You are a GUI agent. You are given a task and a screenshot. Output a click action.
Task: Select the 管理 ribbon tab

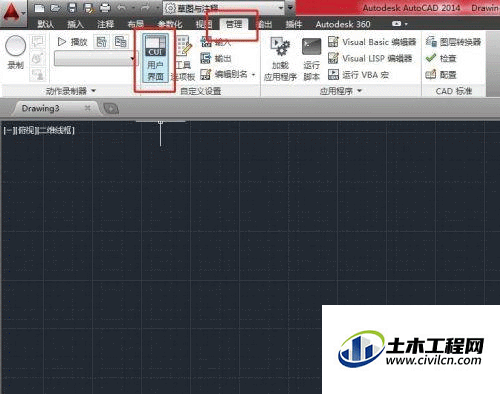click(234, 24)
